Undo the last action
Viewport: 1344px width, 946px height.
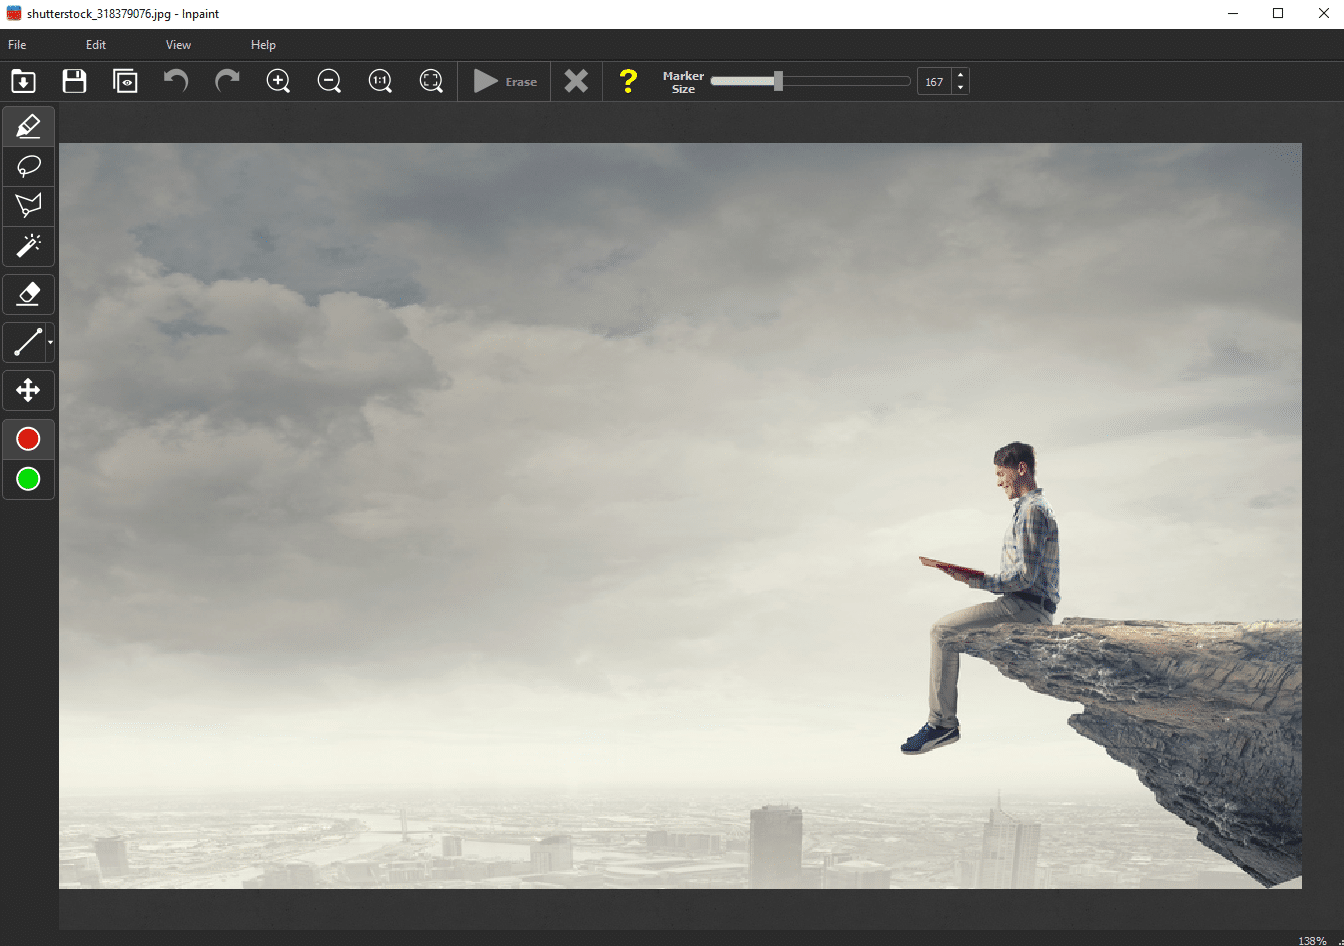(176, 81)
